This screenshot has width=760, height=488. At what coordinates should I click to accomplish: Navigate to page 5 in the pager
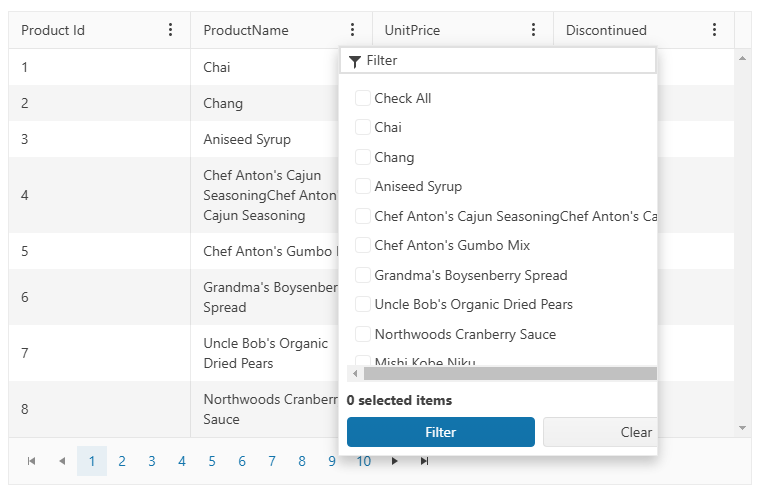click(x=212, y=461)
